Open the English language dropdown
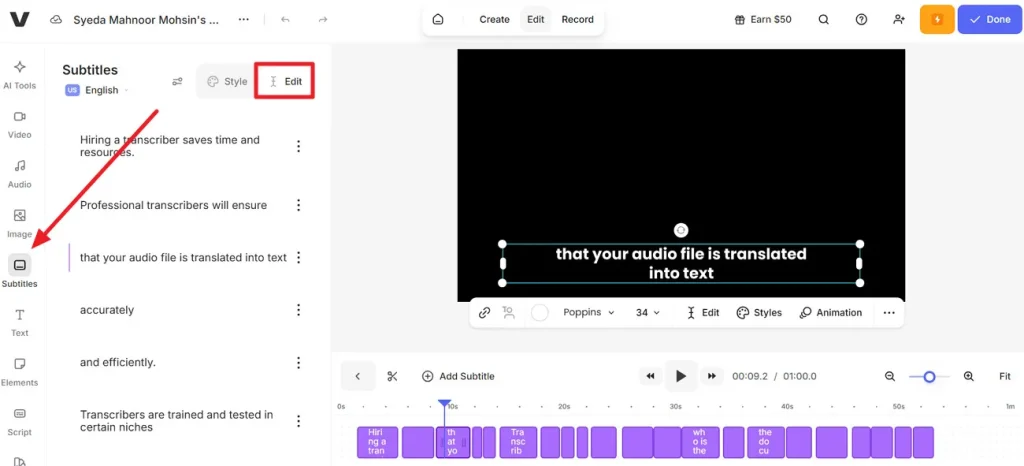Screen dimensions: 1024x466 (x=97, y=90)
